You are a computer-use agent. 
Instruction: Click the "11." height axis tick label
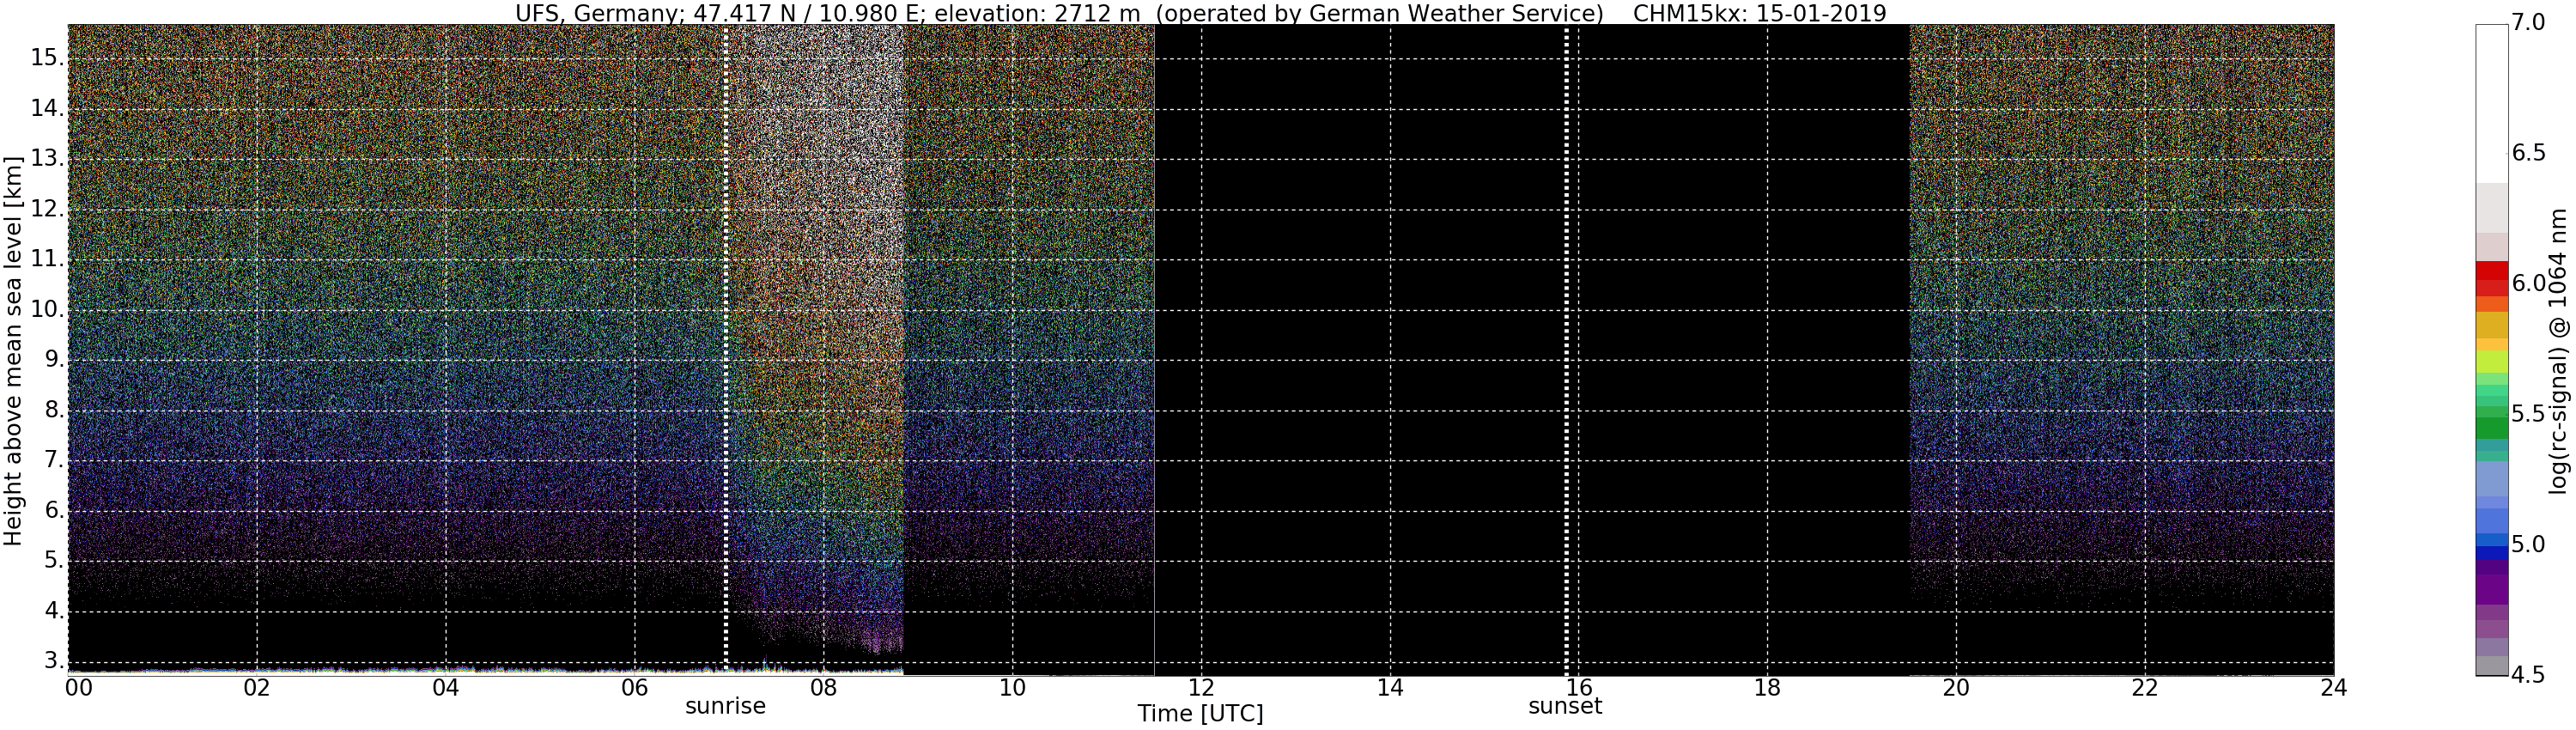[46, 259]
